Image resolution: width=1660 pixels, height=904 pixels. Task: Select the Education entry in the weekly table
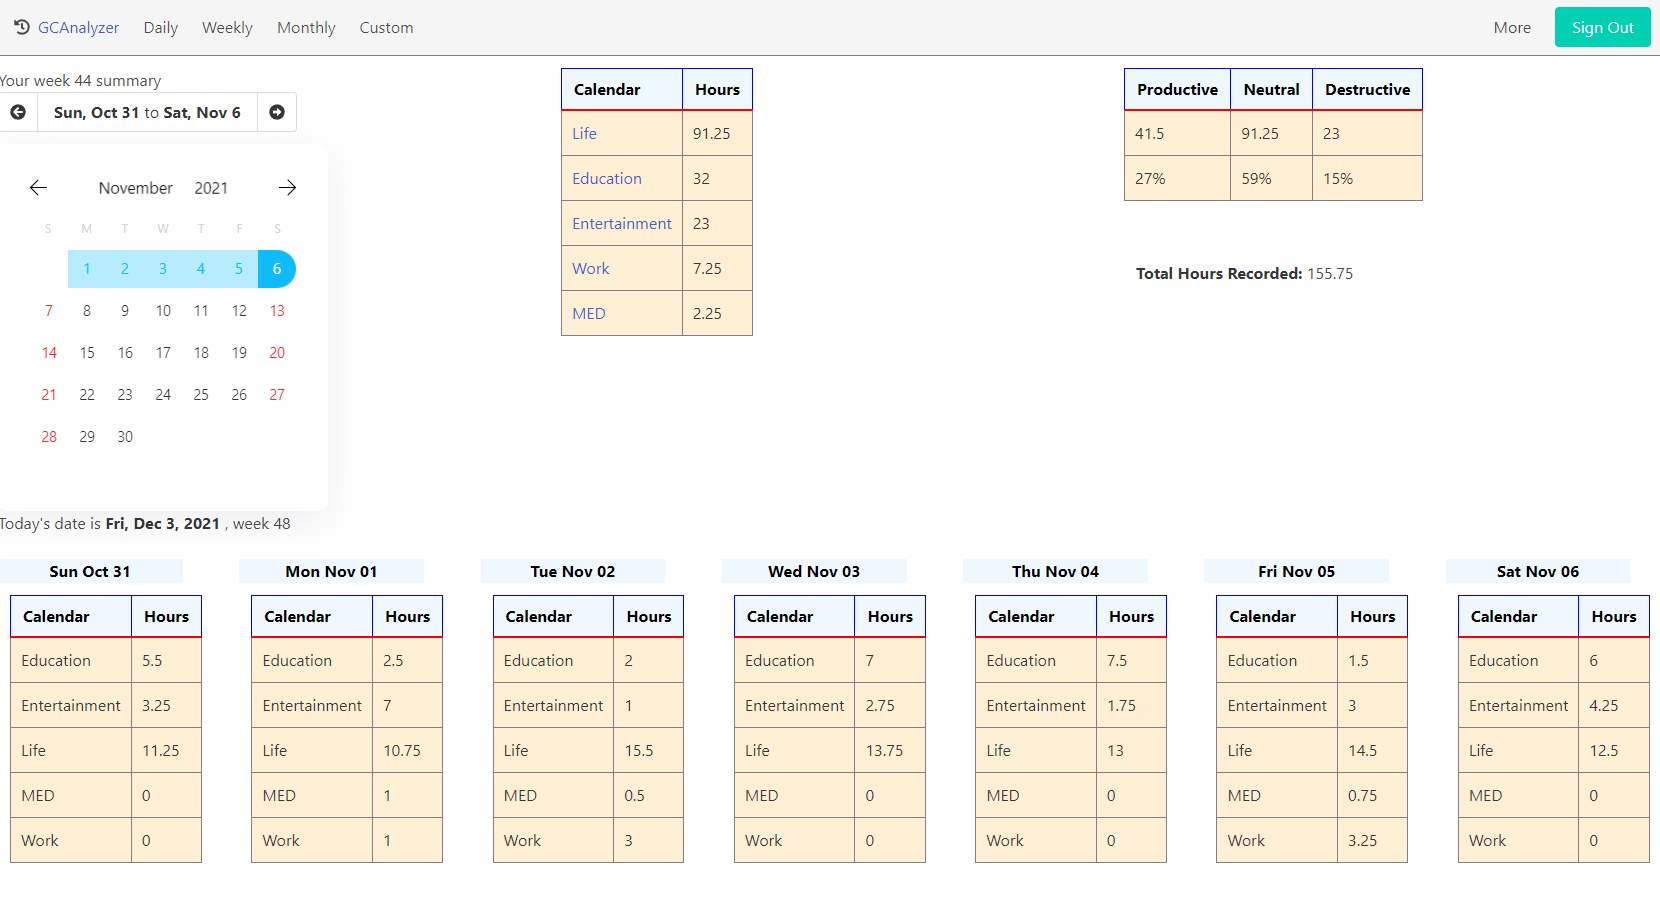tap(607, 178)
